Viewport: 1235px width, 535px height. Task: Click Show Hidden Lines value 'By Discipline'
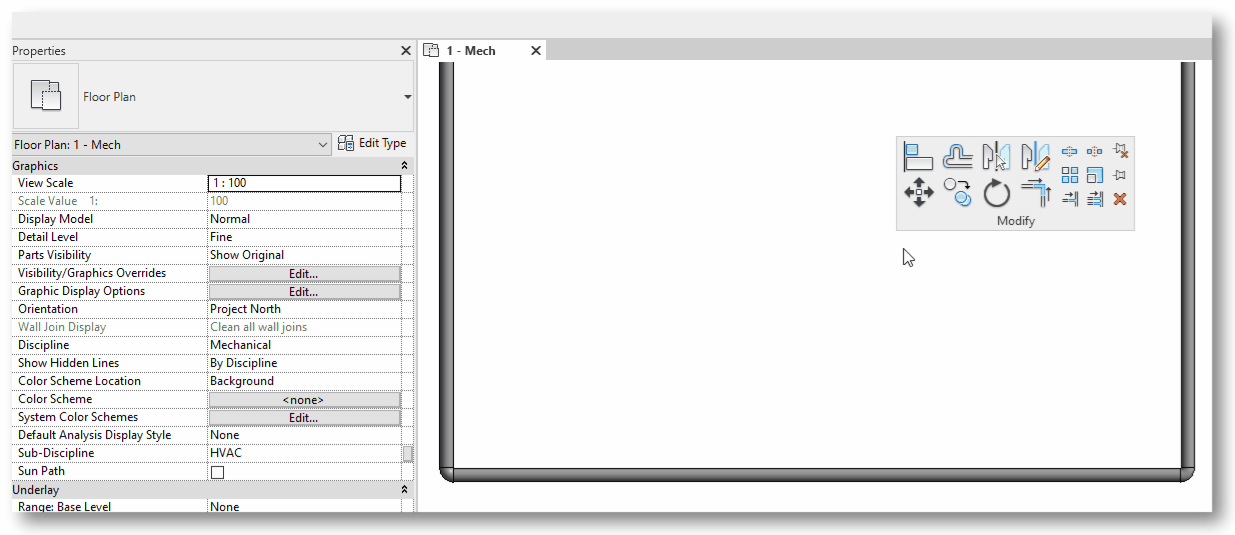pos(244,363)
